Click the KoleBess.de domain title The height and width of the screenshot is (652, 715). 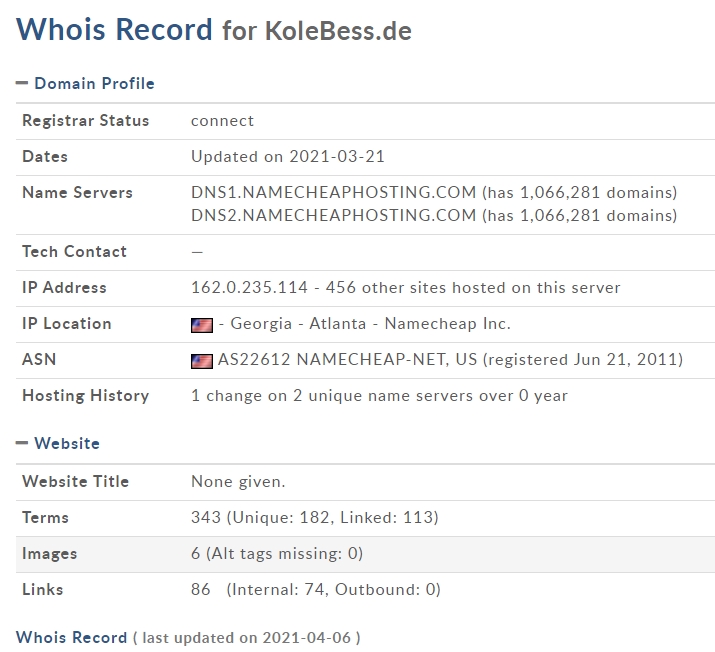[338, 31]
